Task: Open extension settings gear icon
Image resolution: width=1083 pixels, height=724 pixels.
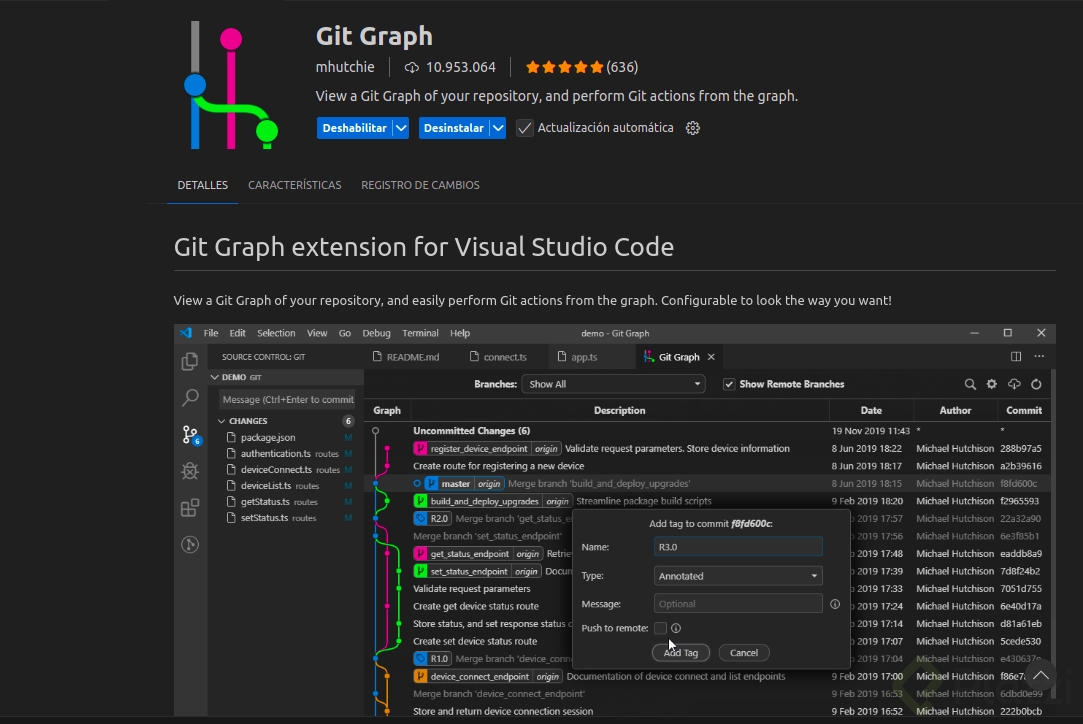Action: (x=693, y=128)
